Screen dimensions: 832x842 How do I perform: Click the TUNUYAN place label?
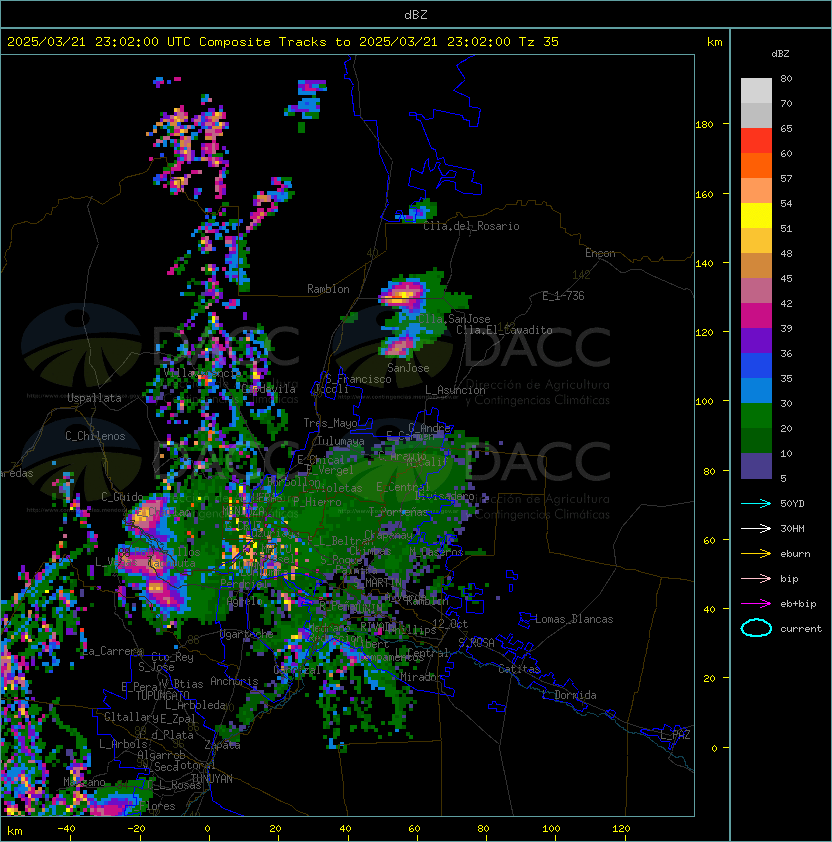click(x=212, y=779)
